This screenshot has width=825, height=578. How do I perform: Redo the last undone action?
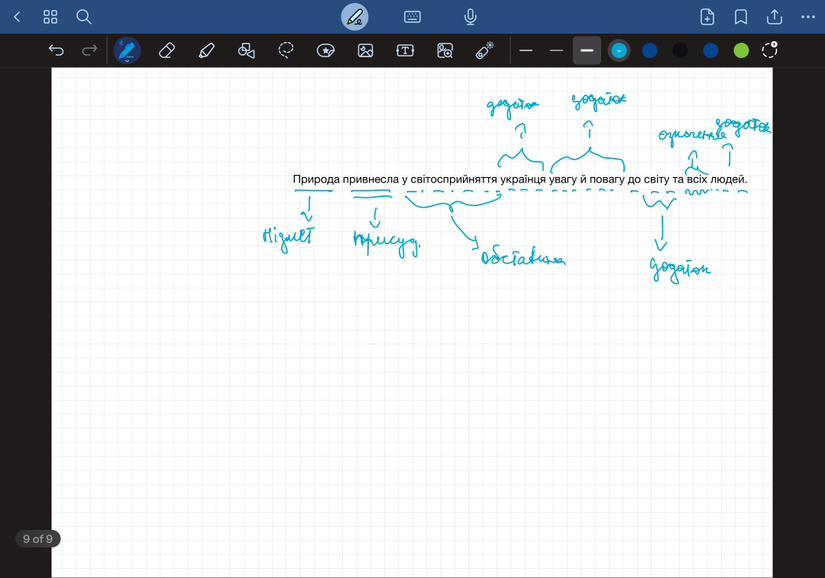click(89, 50)
